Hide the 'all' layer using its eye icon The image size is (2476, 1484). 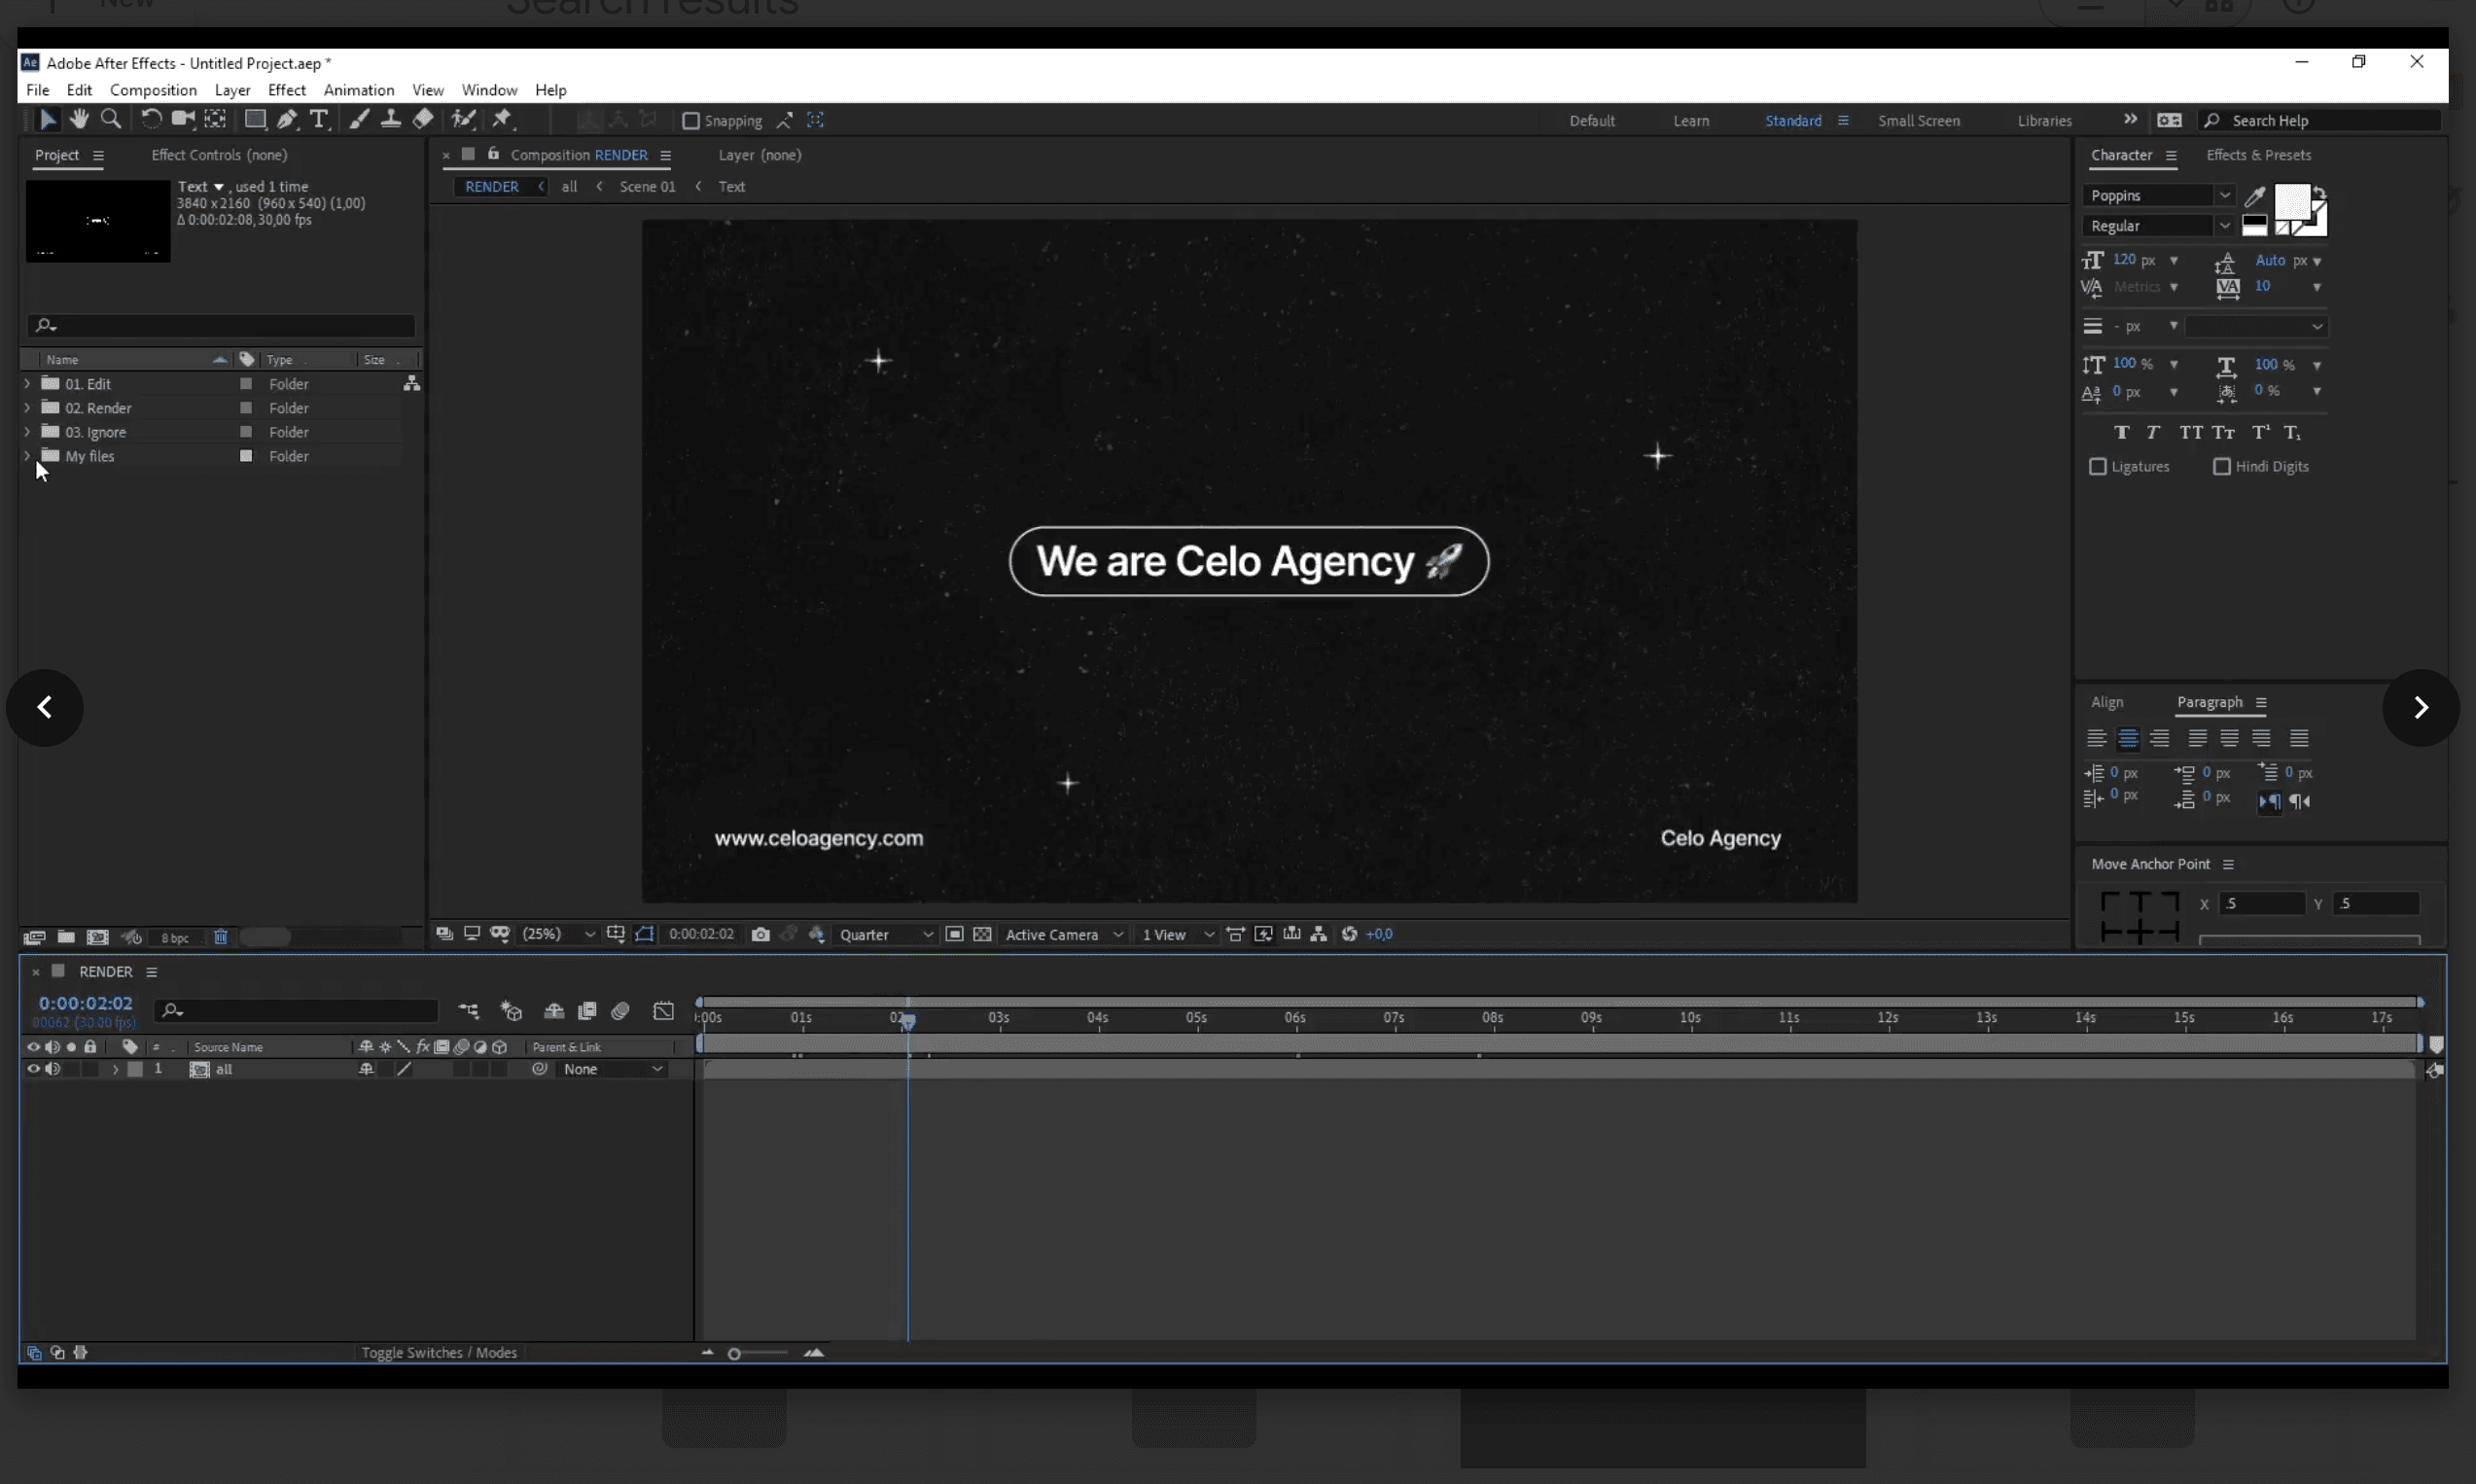[33, 1069]
